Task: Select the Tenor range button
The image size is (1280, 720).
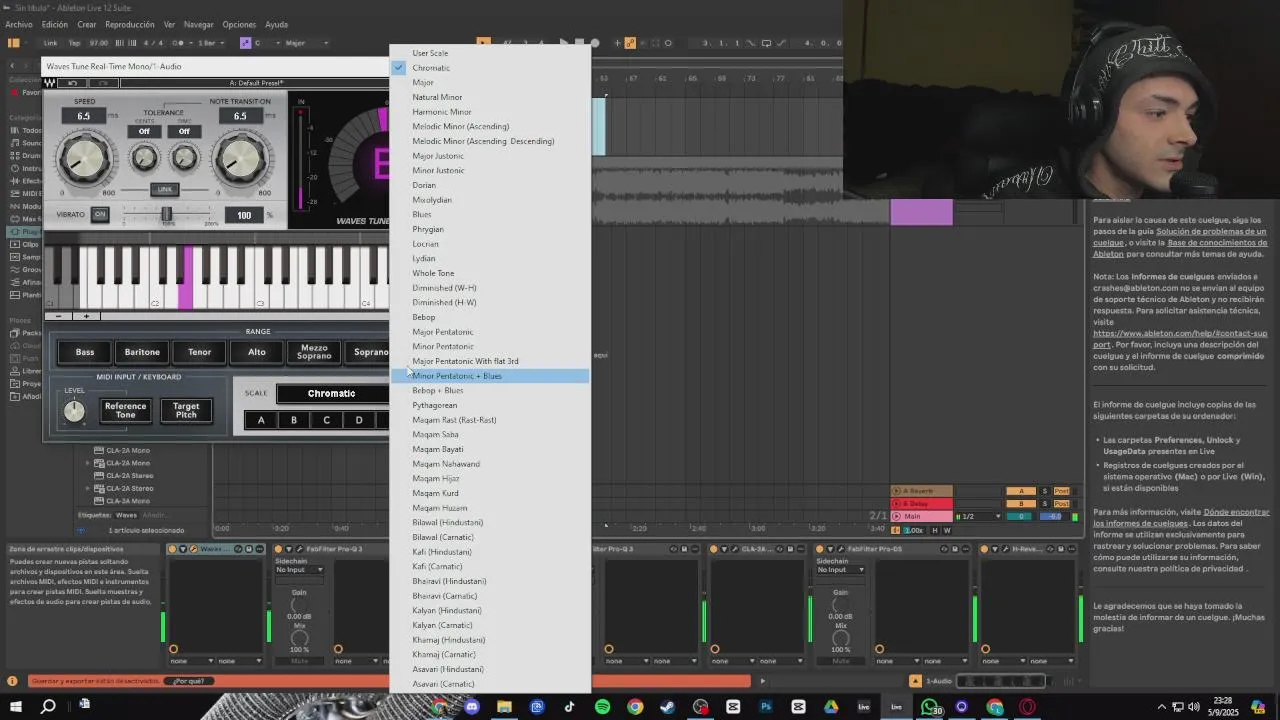Action: point(199,352)
